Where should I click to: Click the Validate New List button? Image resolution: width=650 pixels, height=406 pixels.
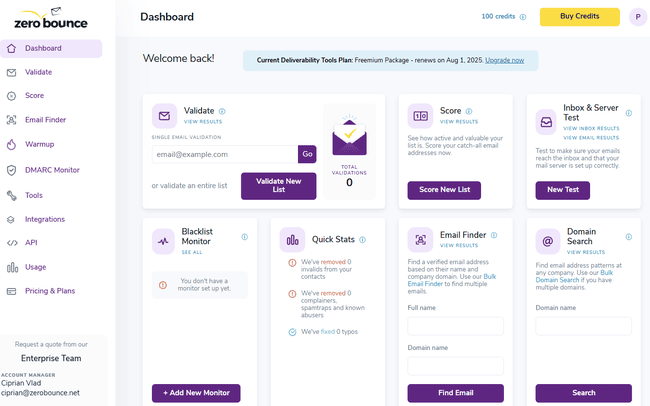(x=278, y=185)
